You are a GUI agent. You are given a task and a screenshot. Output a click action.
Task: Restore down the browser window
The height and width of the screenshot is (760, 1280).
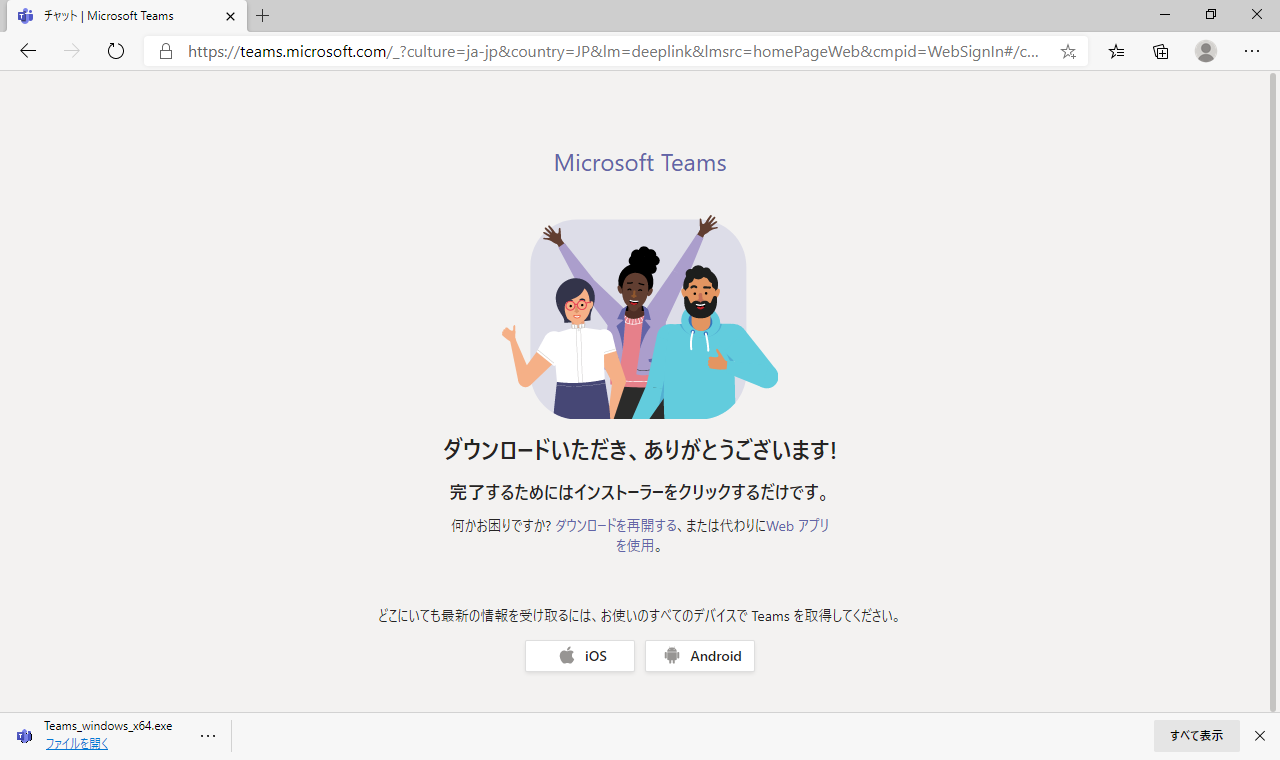[x=1211, y=14]
